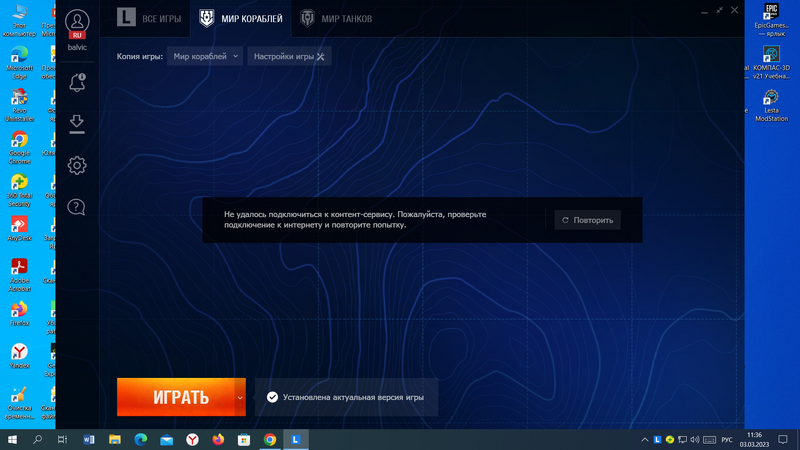Image resolution: width=800 pixels, height=450 pixels.
Task: Open Task View in taskbar
Action: tap(62, 439)
